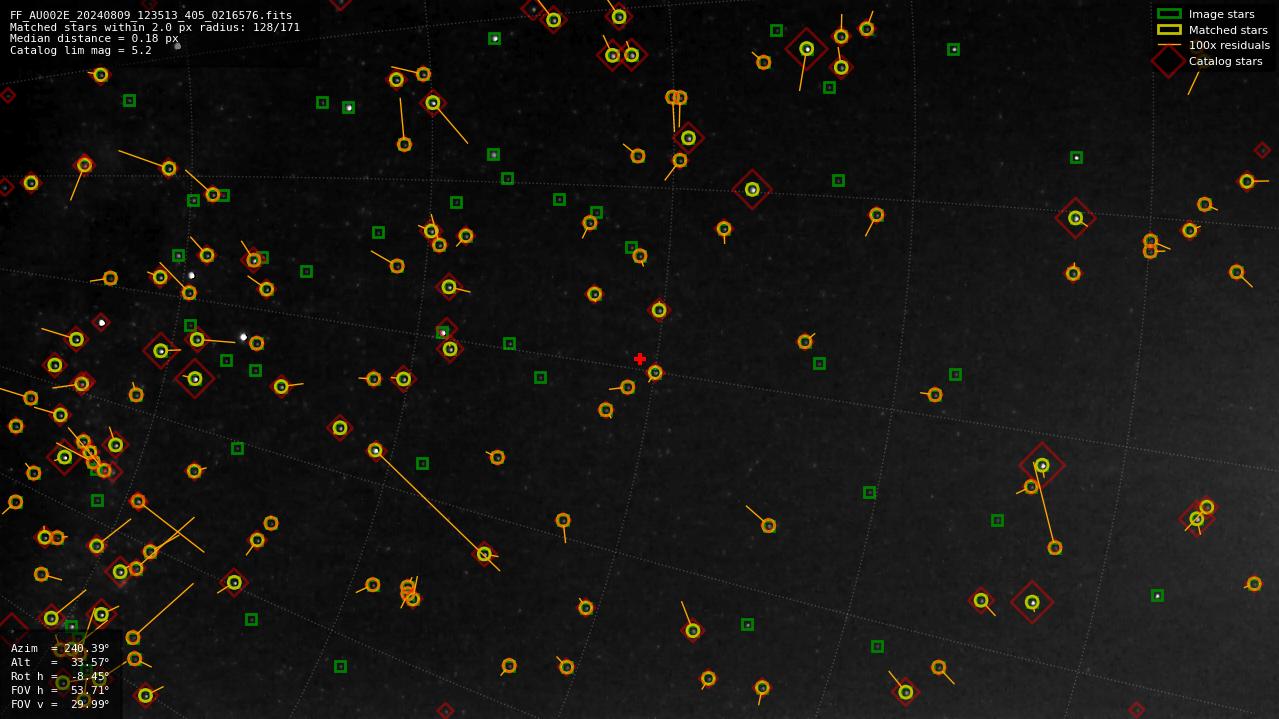Click the 'Azim = 240.39°' readout
1279x719 pixels.
click(x=60, y=649)
